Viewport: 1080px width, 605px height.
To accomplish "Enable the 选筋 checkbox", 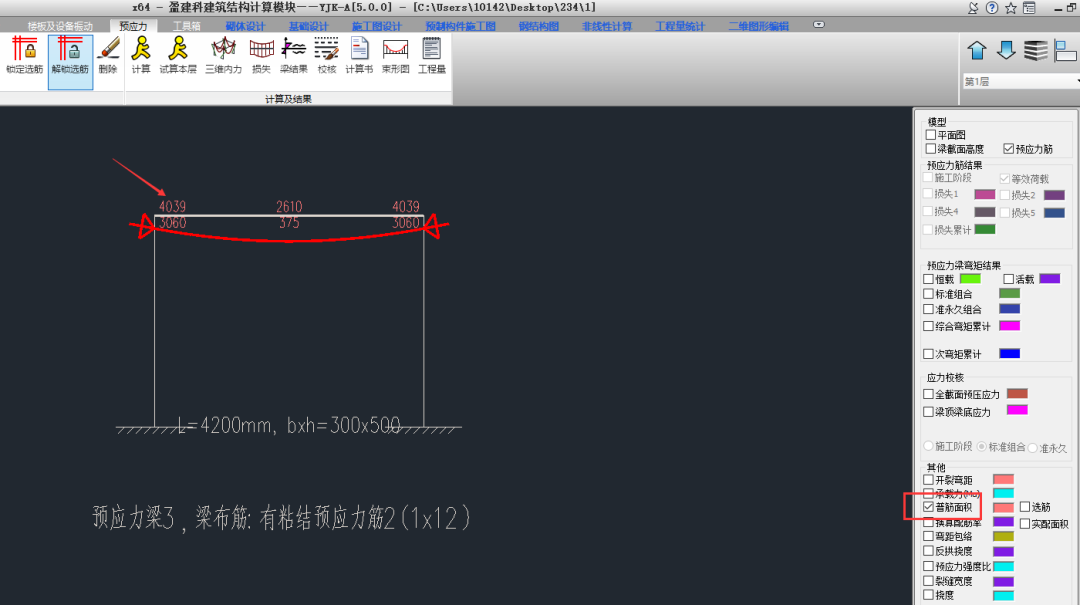I will 1025,507.
